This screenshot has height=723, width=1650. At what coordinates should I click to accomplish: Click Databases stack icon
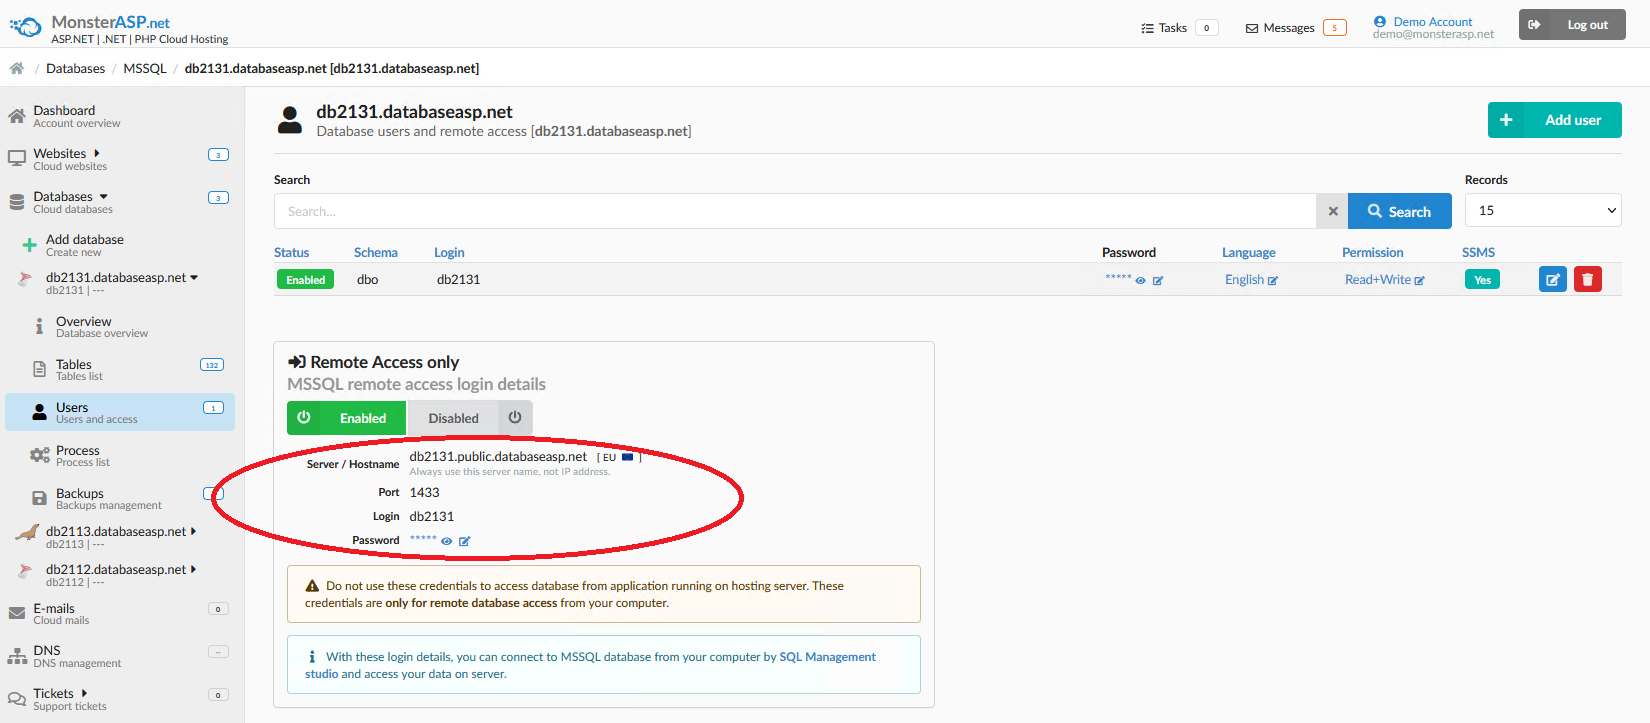click(17, 202)
